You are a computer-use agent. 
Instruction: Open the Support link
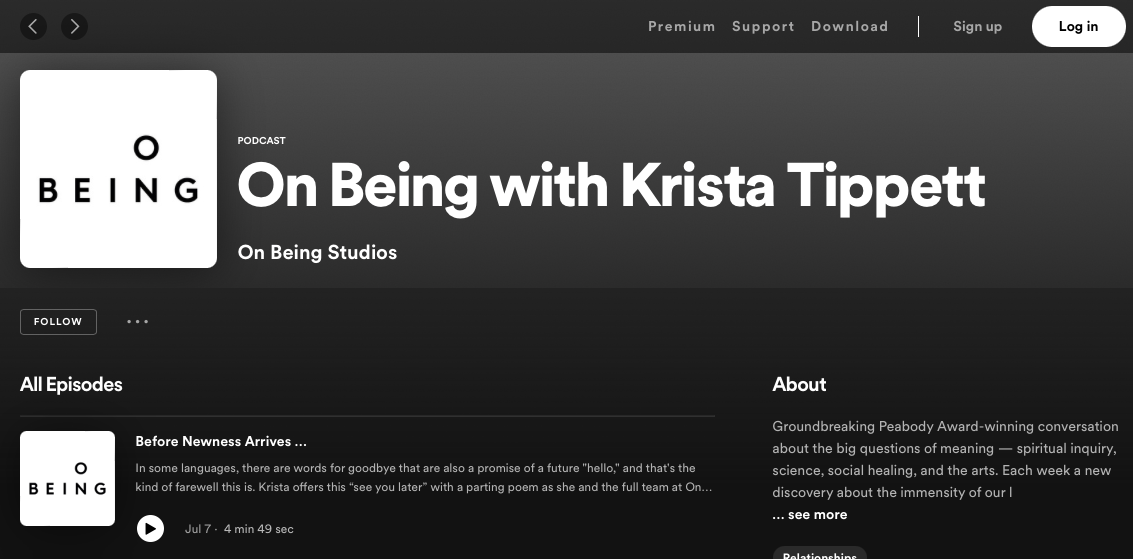click(x=763, y=27)
